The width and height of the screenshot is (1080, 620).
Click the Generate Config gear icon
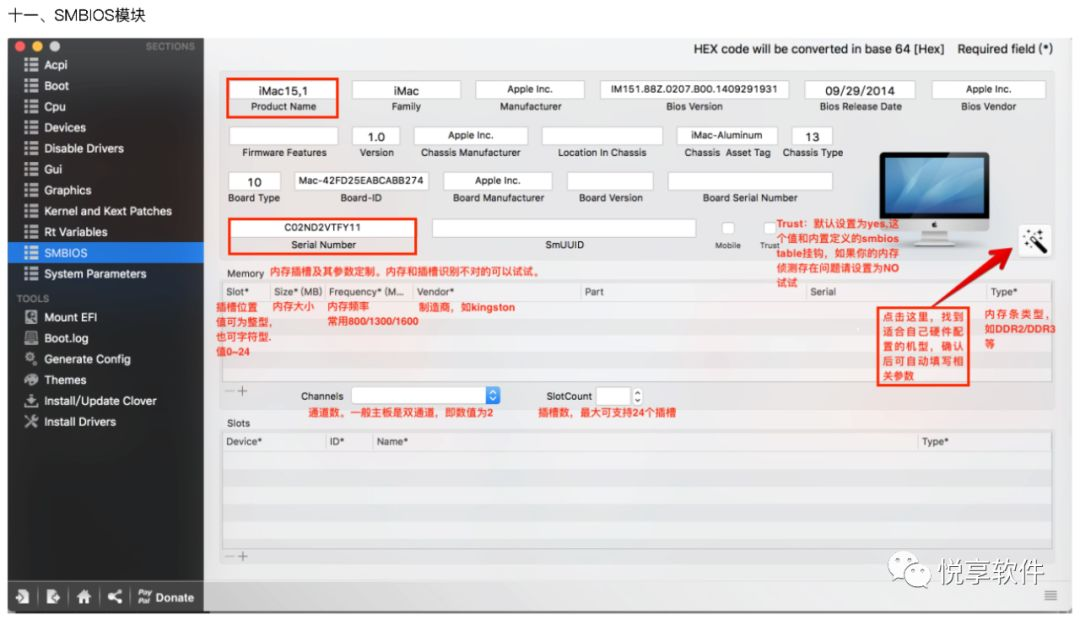coord(31,358)
